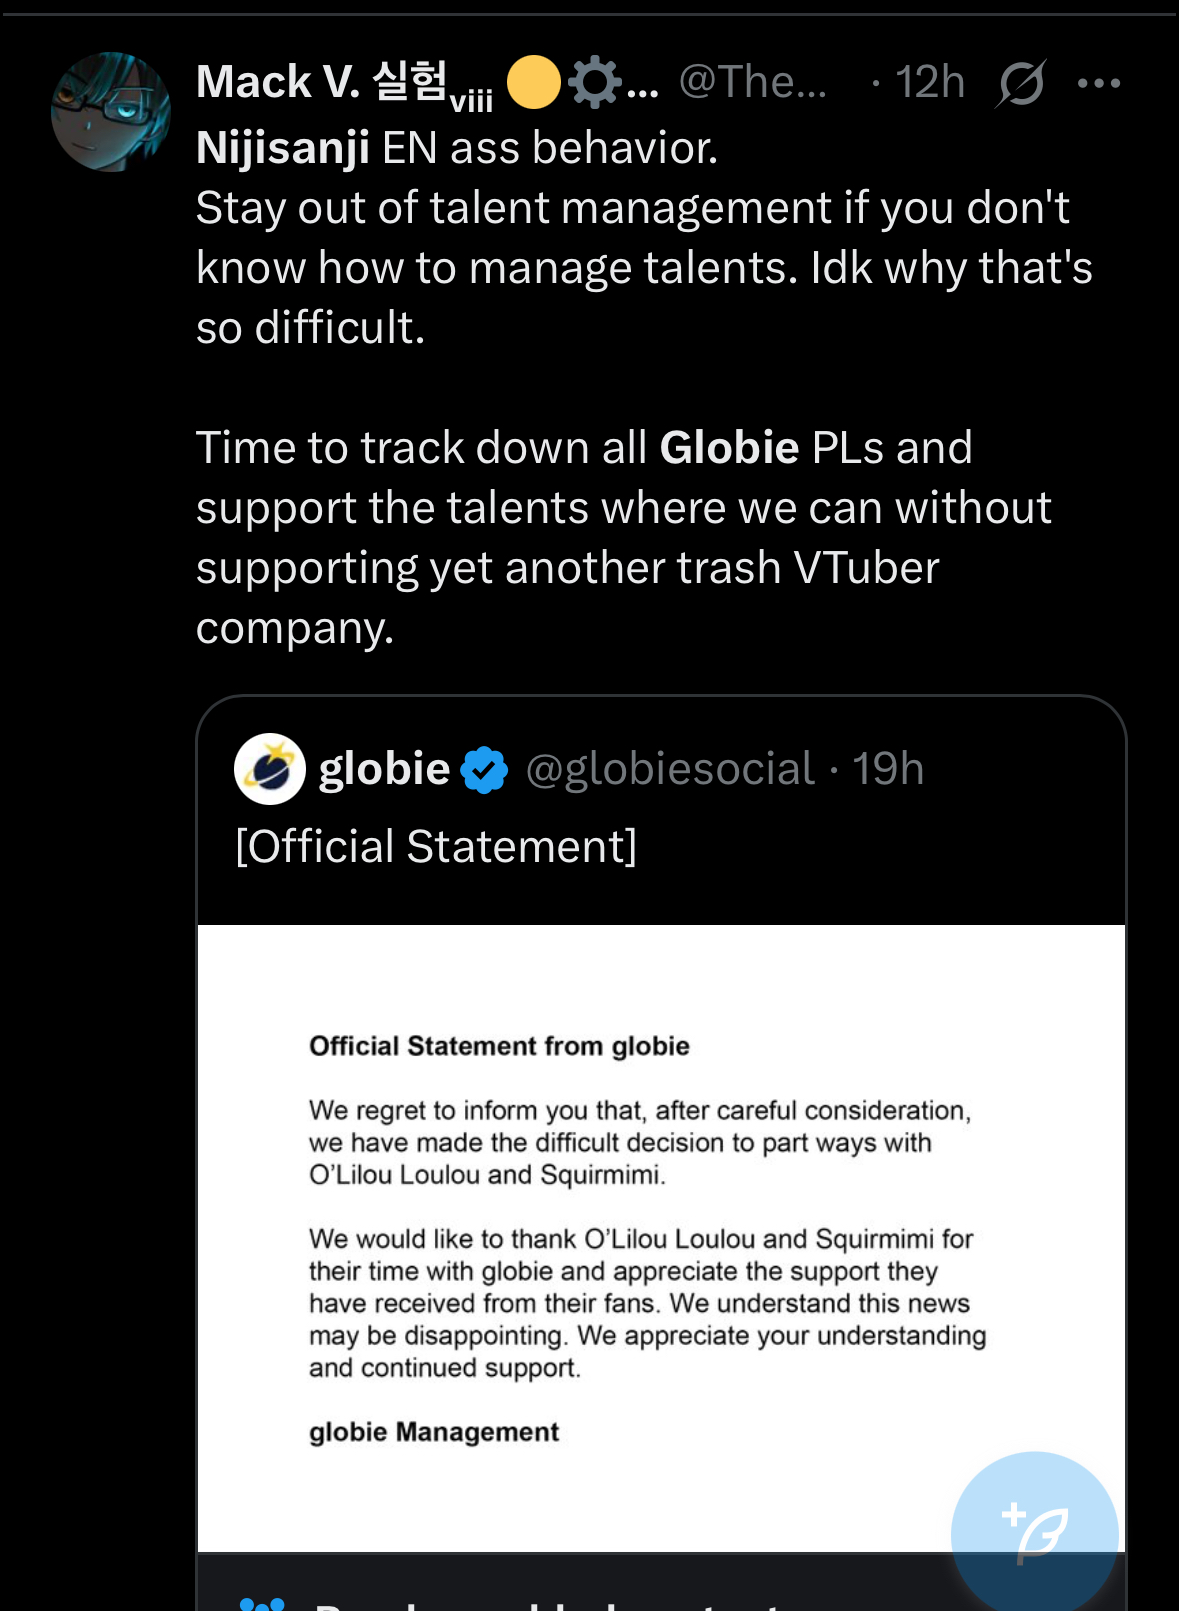Screen dimensions: 1179x1611
Task: Open Mack V.'s profile avatar
Action: click(x=110, y=112)
